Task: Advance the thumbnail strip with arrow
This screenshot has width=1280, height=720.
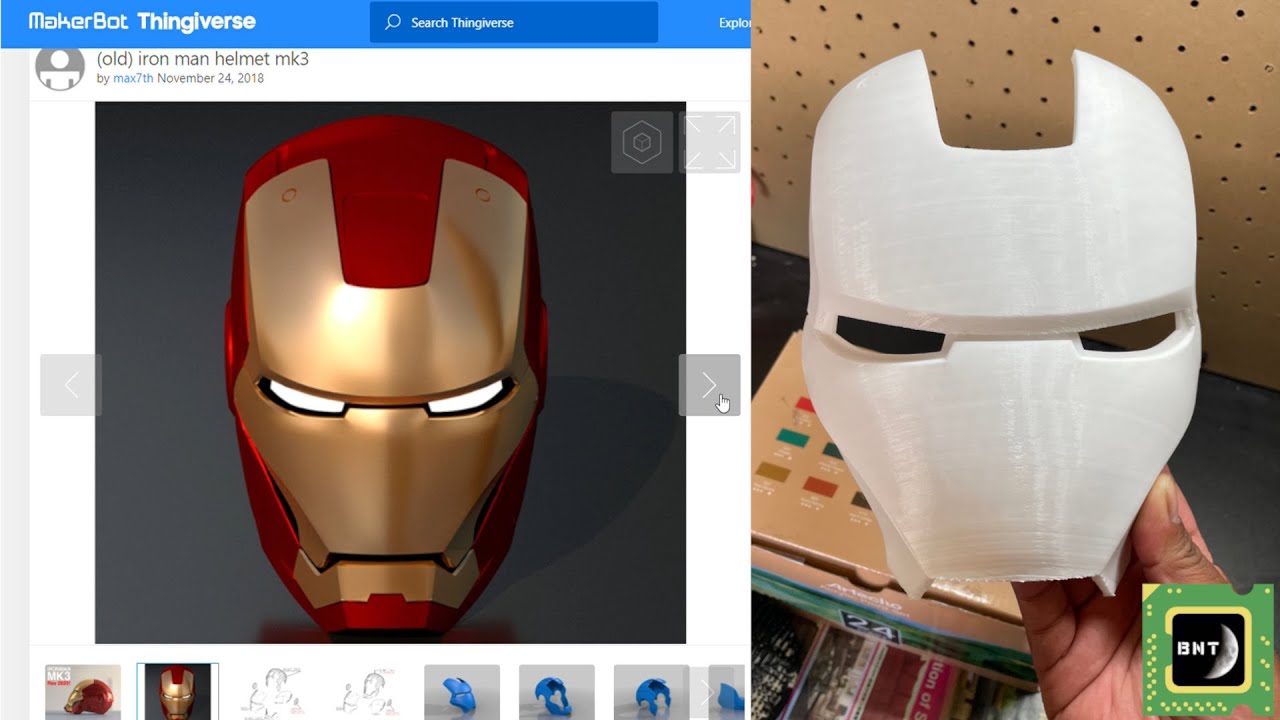Action: (706, 692)
